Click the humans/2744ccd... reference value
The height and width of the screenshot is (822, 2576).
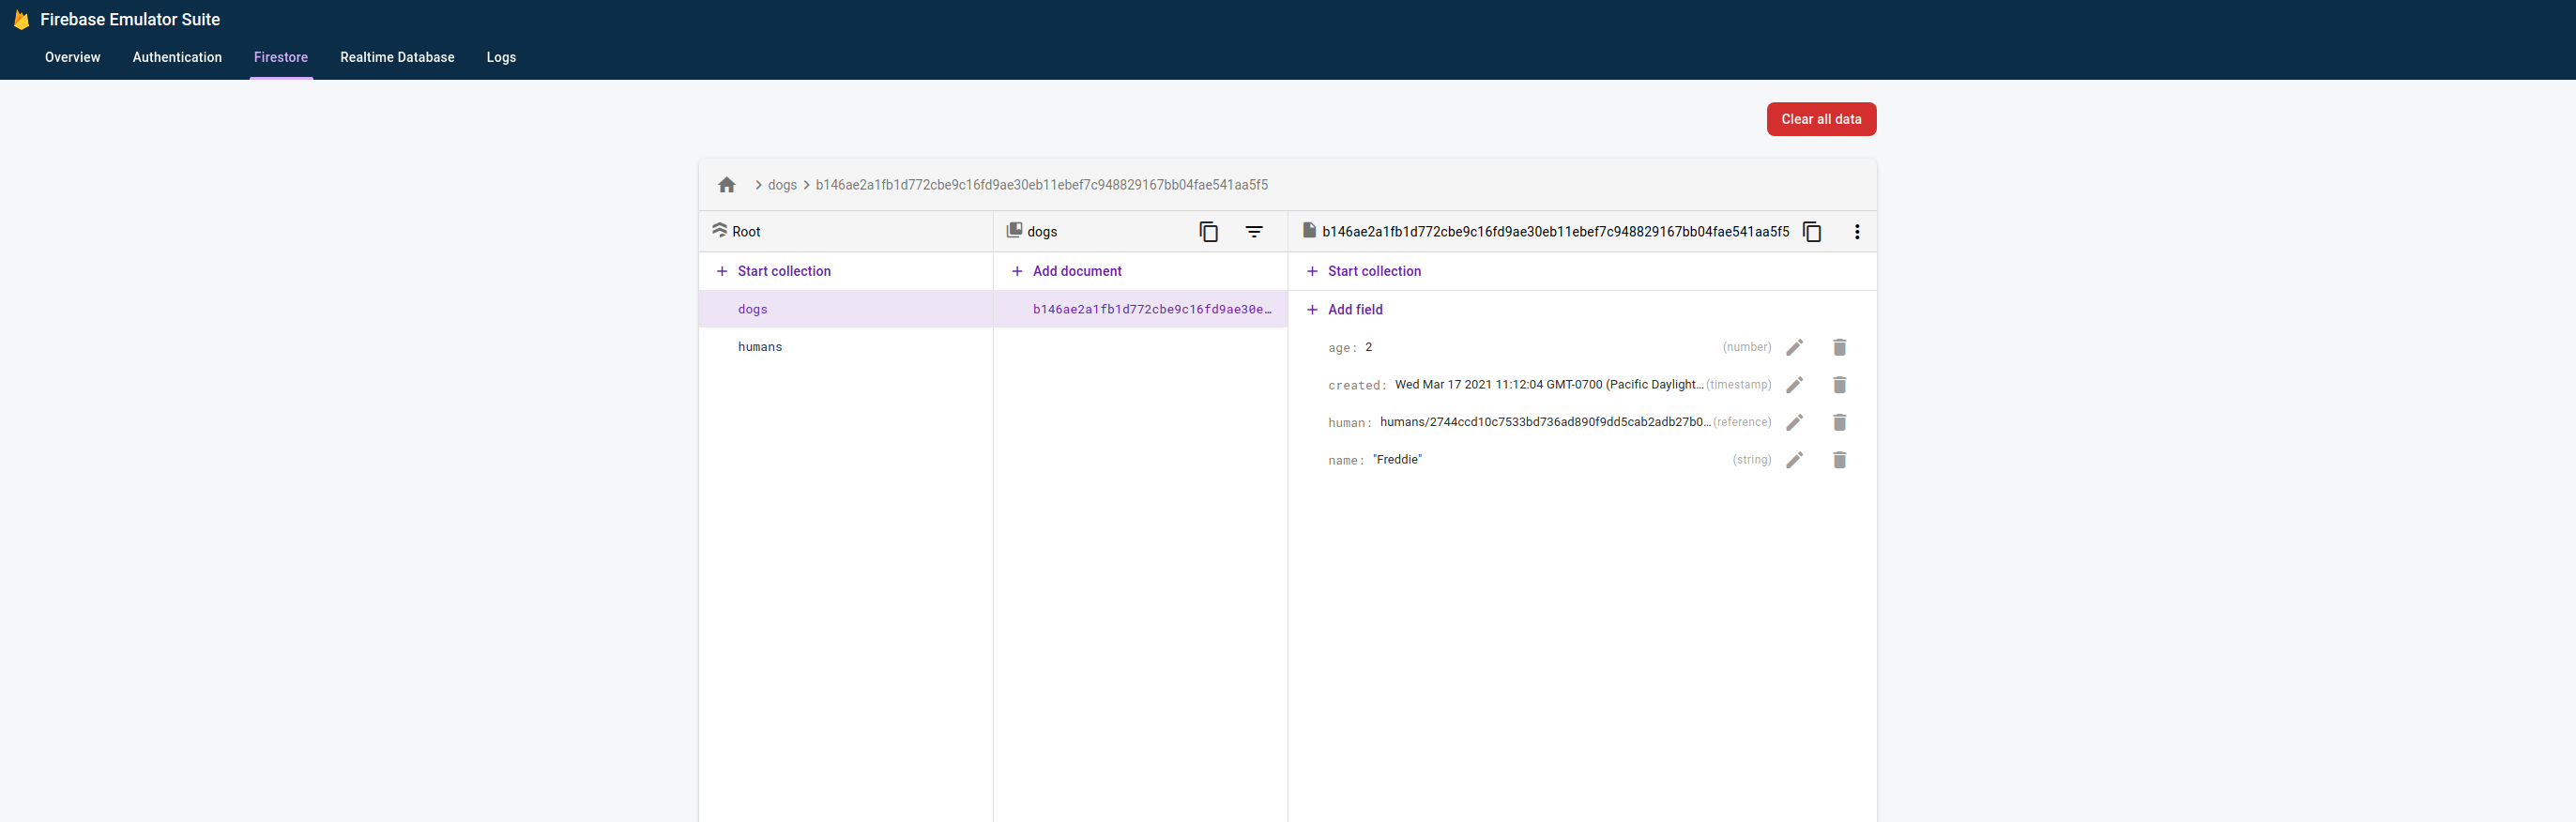[x=1545, y=422]
